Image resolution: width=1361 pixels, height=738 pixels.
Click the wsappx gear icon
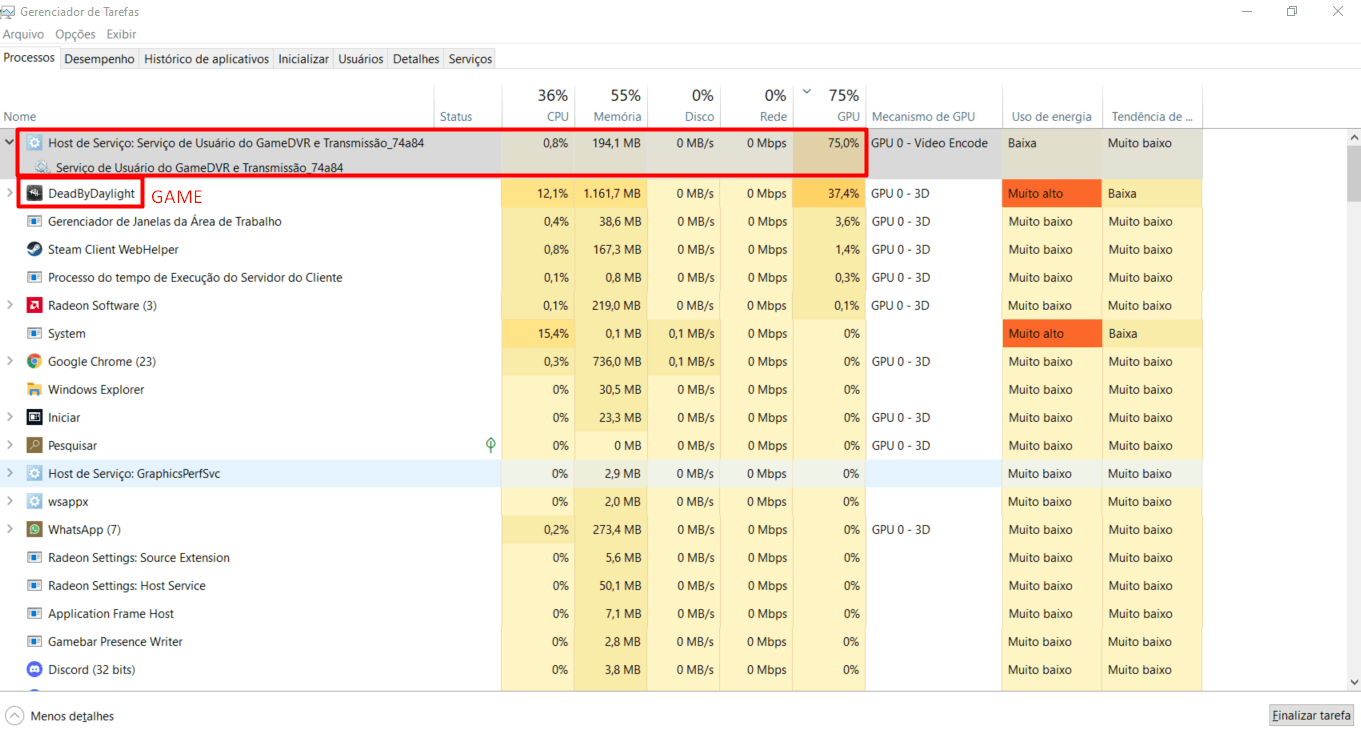tap(34, 501)
